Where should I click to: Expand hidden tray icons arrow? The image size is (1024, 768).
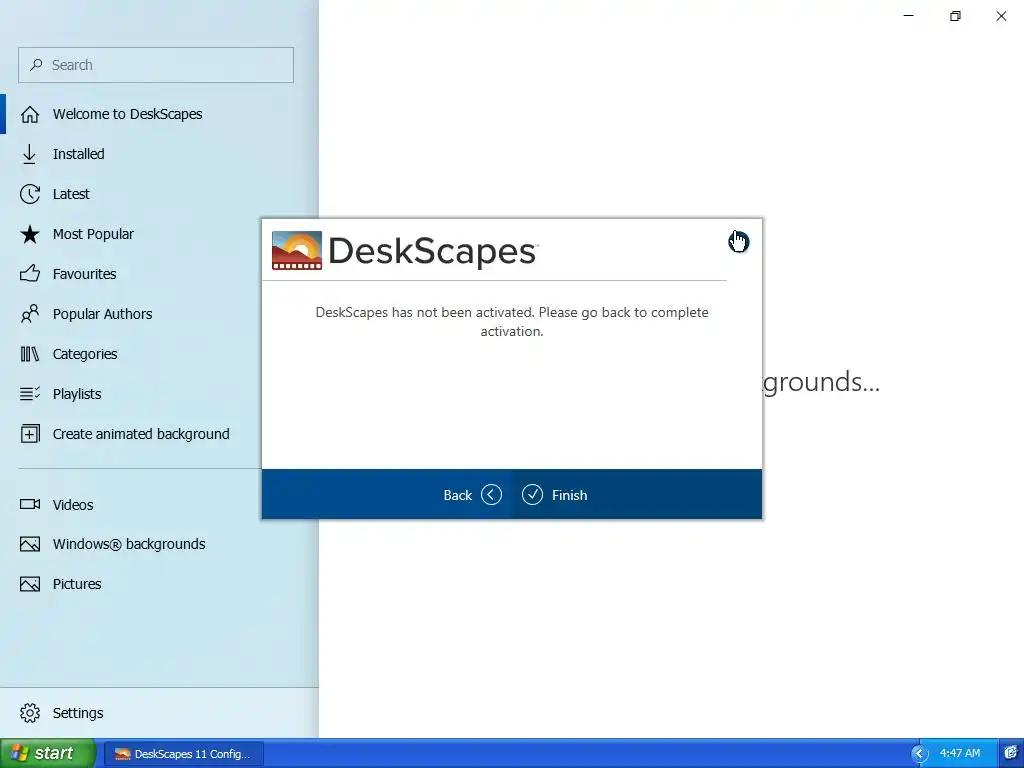[920, 754]
